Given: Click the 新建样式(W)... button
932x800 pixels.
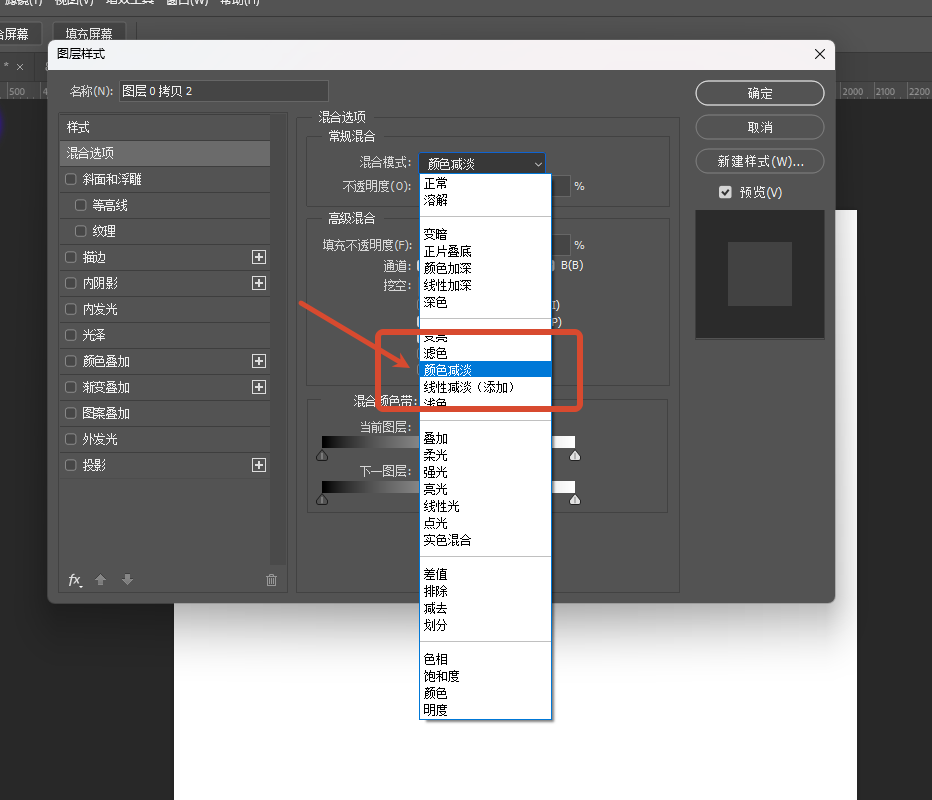Looking at the screenshot, I should 760,161.
